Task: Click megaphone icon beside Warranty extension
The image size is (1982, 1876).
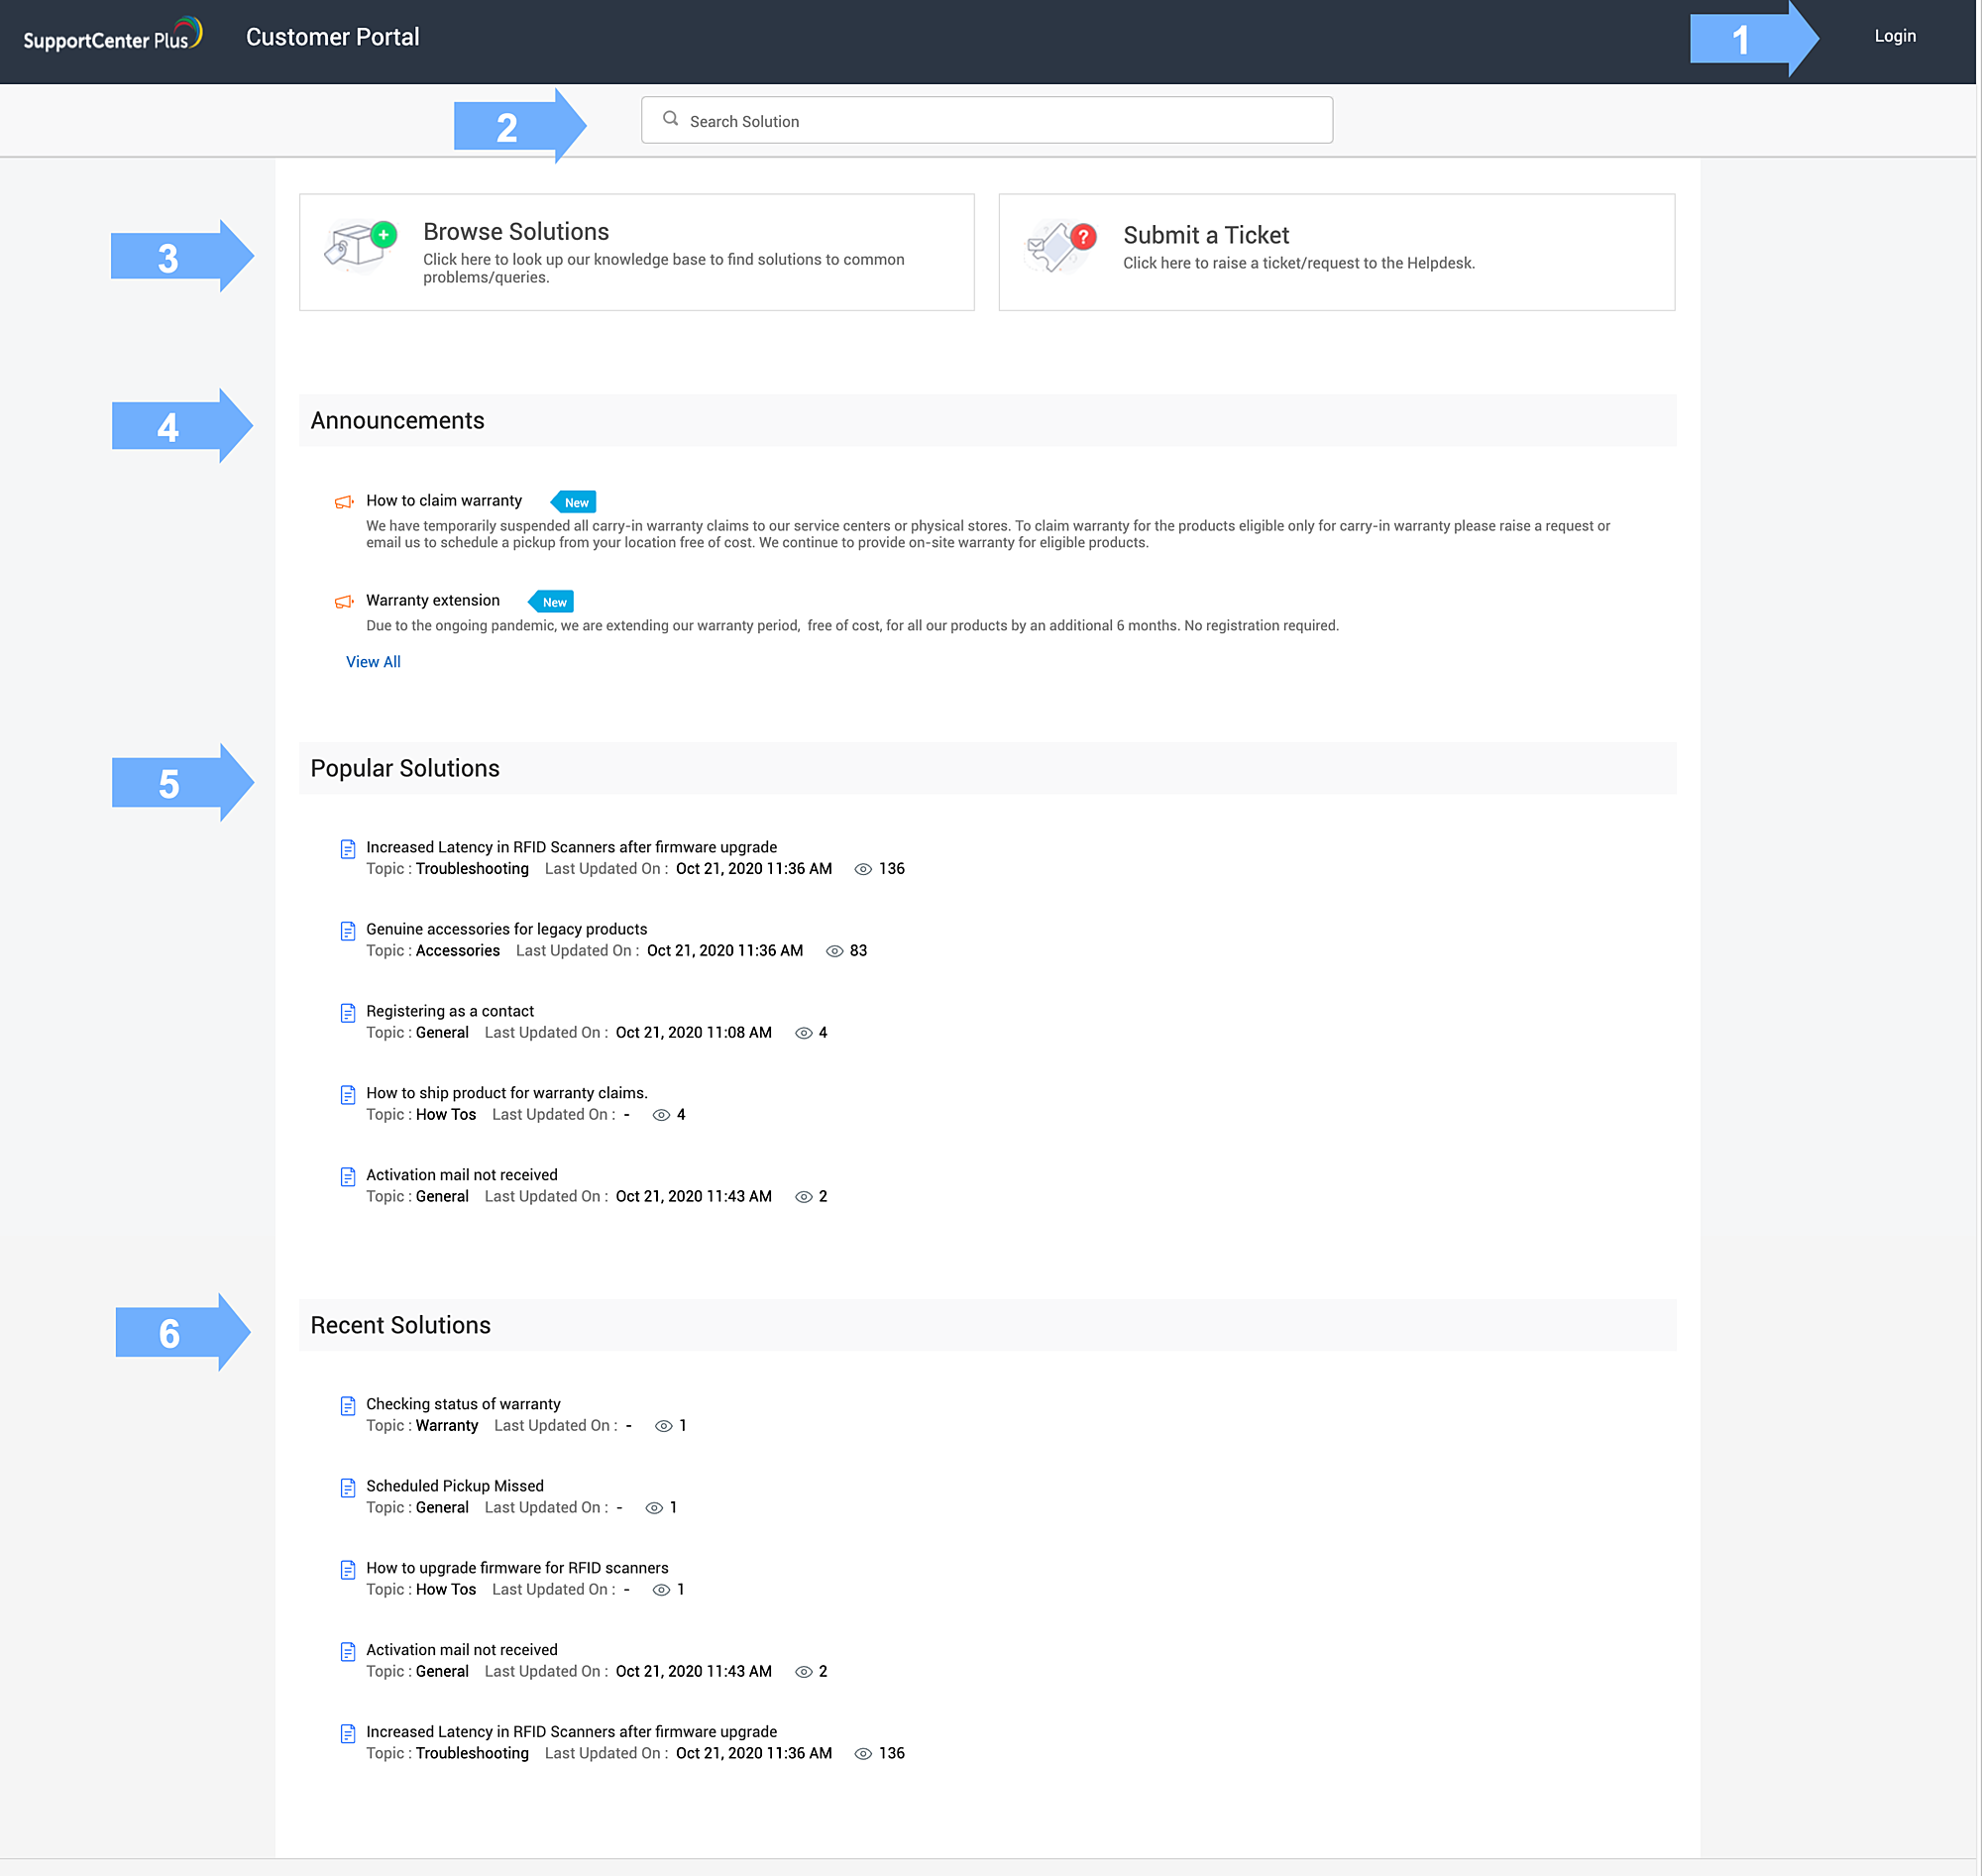Action: (x=344, y=602)
